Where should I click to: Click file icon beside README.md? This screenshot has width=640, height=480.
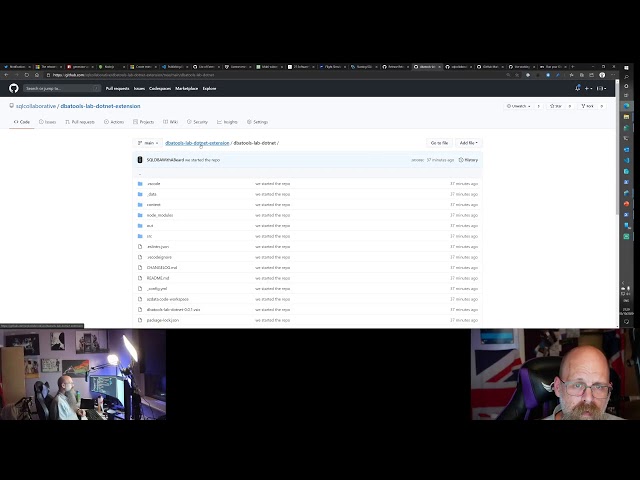coord(140,278)
